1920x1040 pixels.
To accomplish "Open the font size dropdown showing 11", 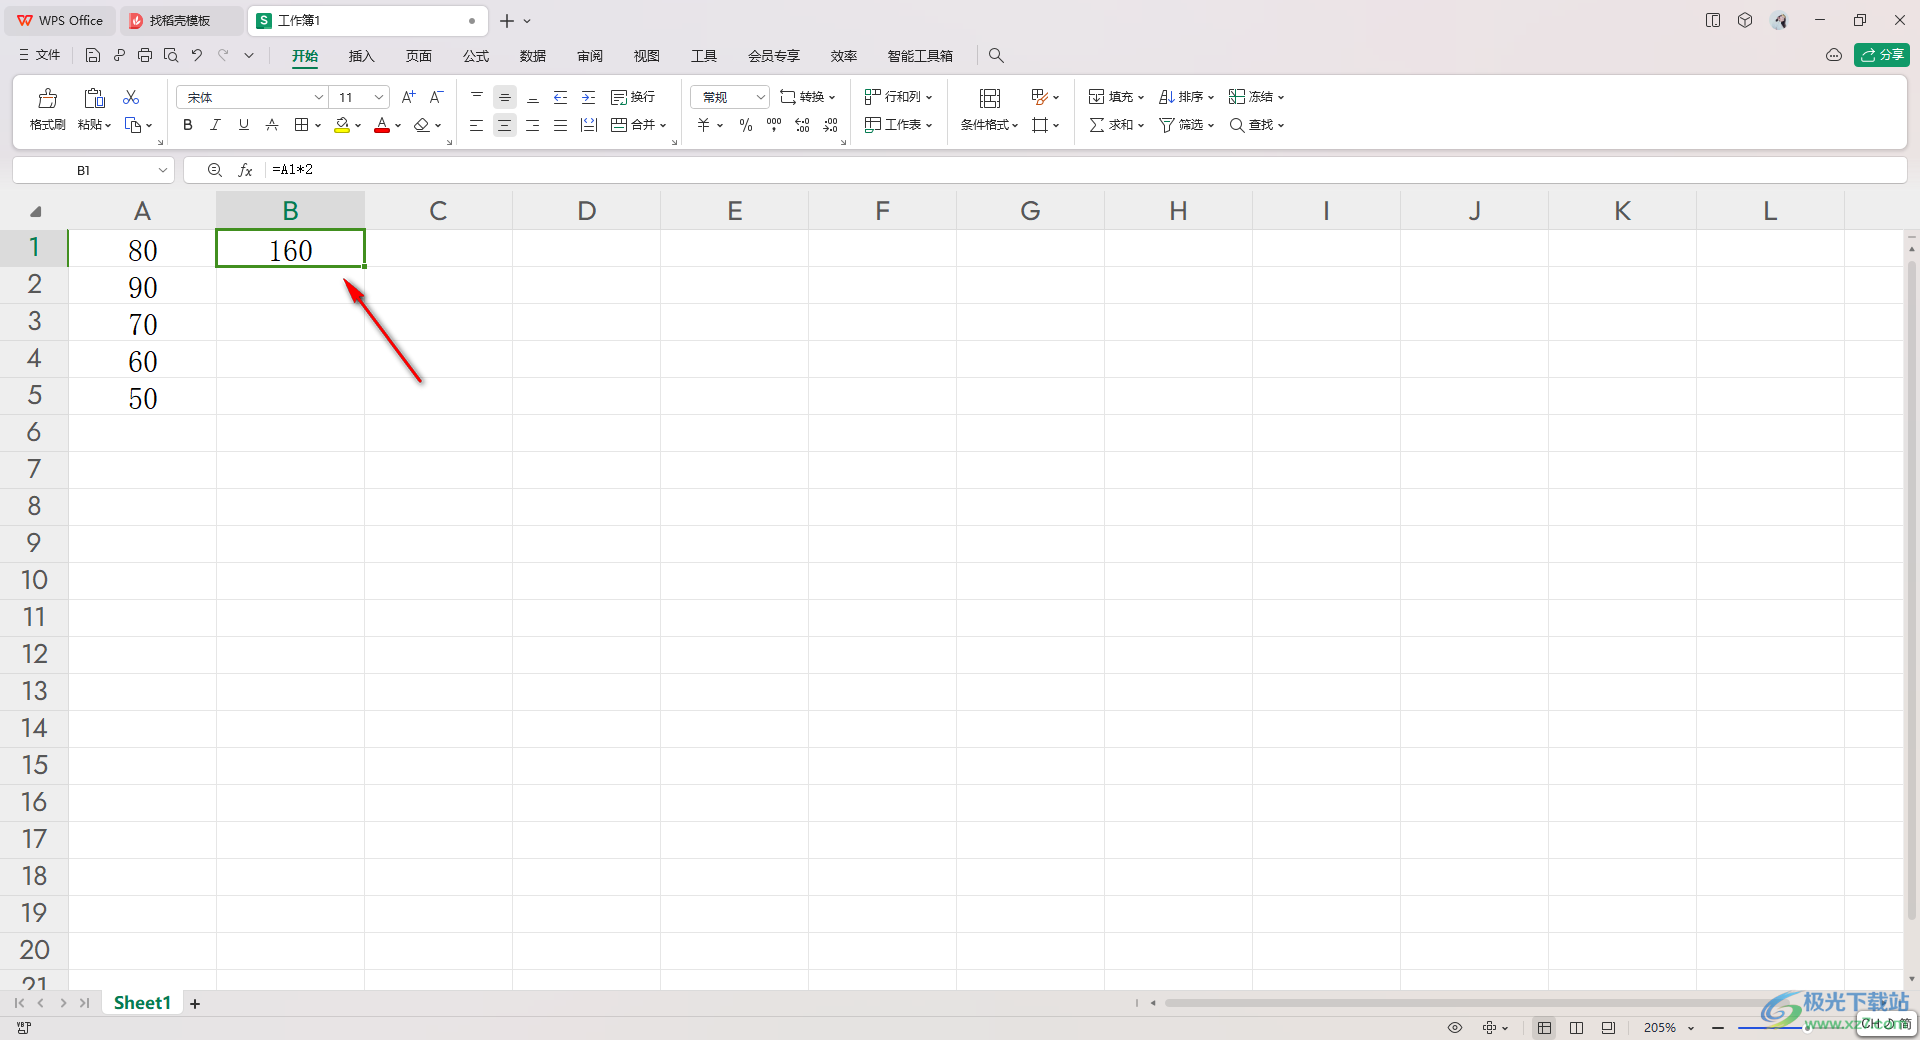I will tap(379, 97).
